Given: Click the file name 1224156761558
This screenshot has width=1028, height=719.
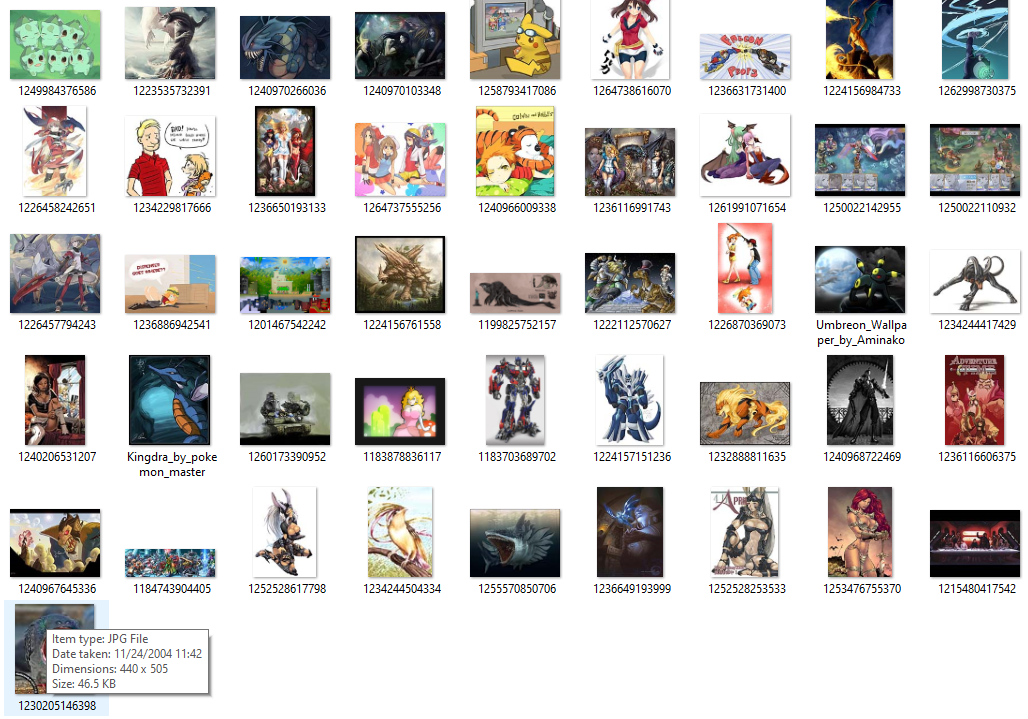Looking at the screenshot, I should click(402, 324).
